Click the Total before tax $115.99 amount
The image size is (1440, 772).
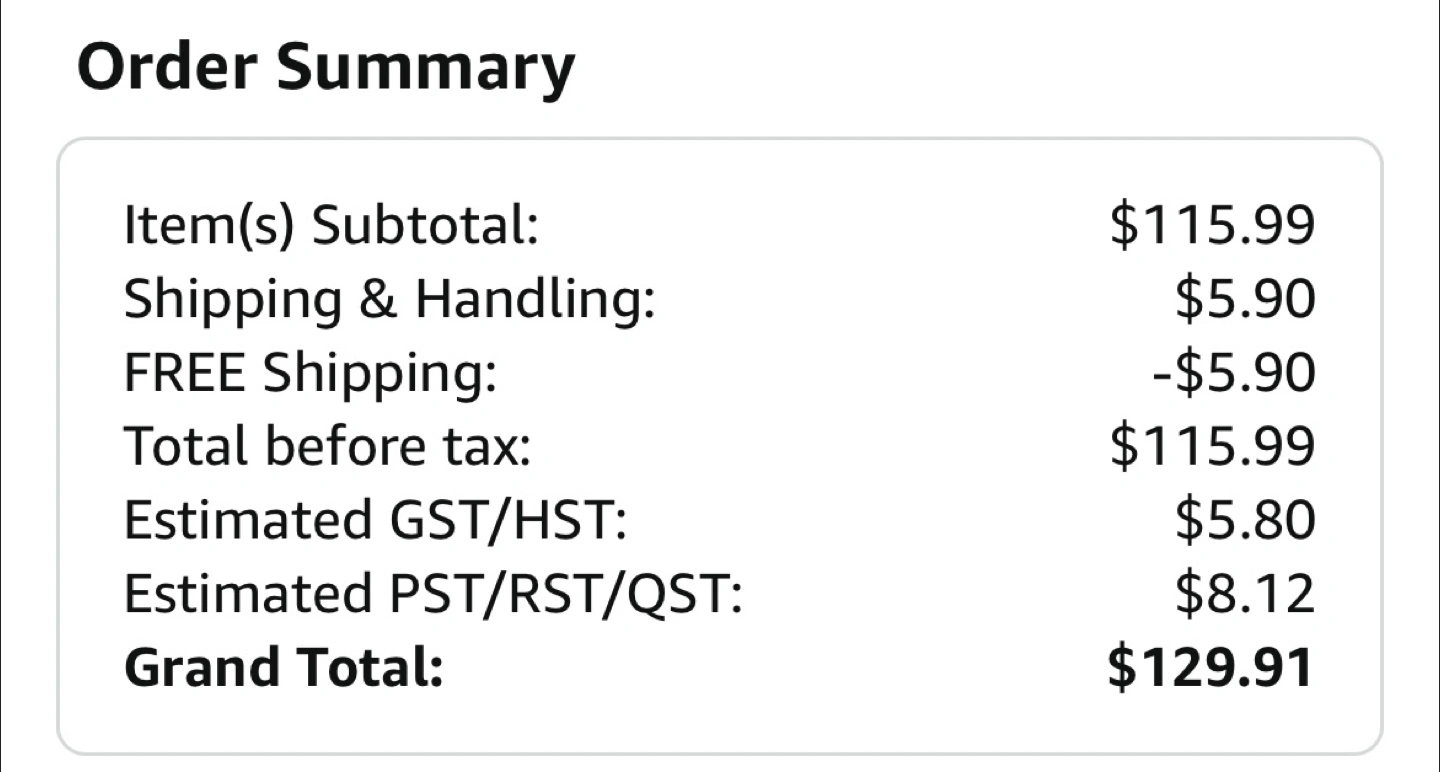point(1212,447)
